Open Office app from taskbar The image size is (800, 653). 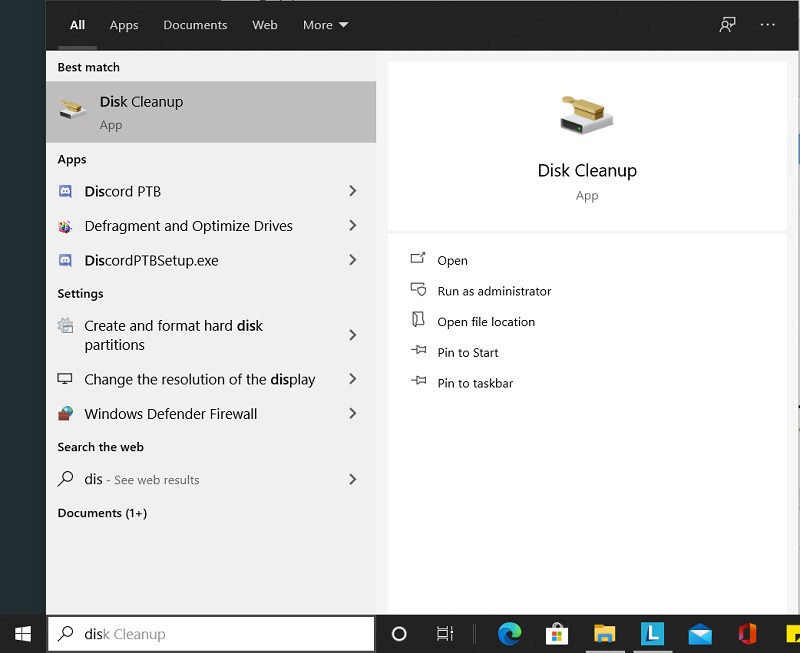coord(747,634)
